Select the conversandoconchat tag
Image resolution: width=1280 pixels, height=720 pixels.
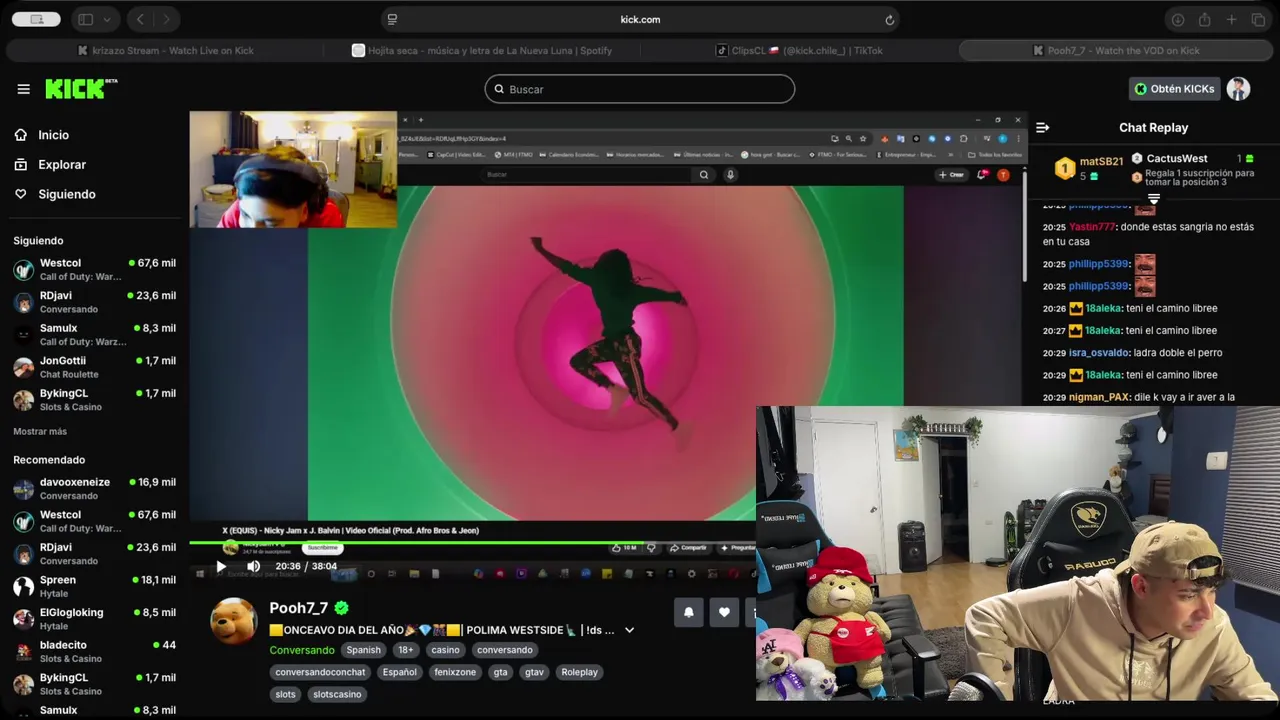(x=320, y=672)
